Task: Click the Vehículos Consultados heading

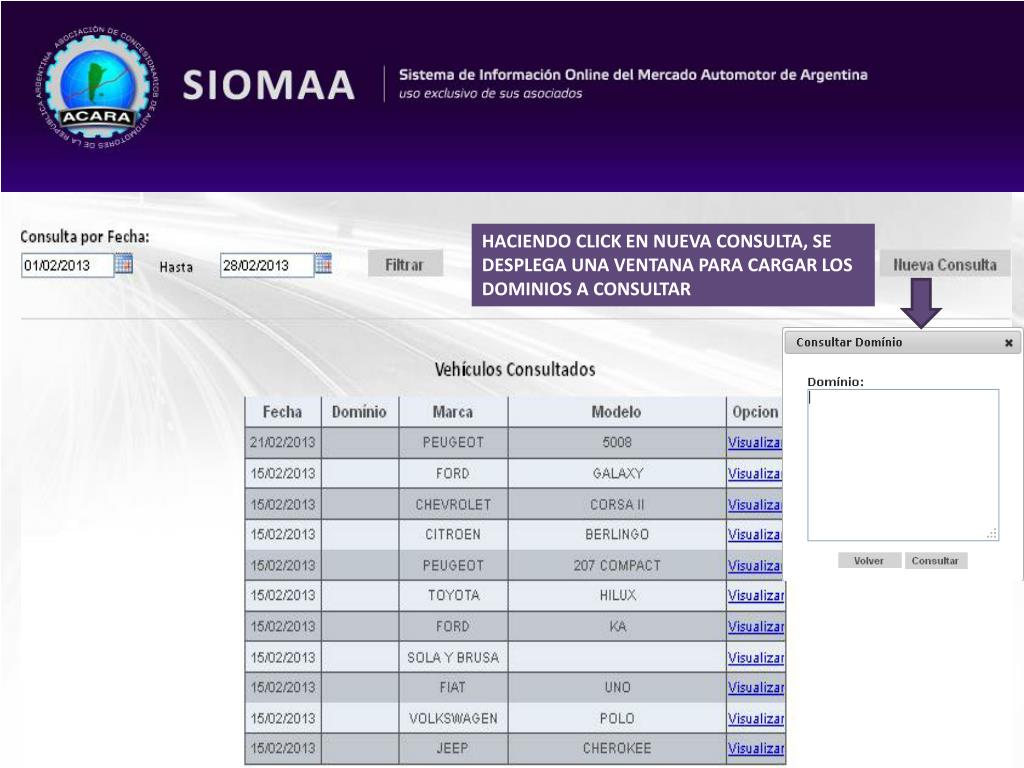Action: [x=515, y=370]
